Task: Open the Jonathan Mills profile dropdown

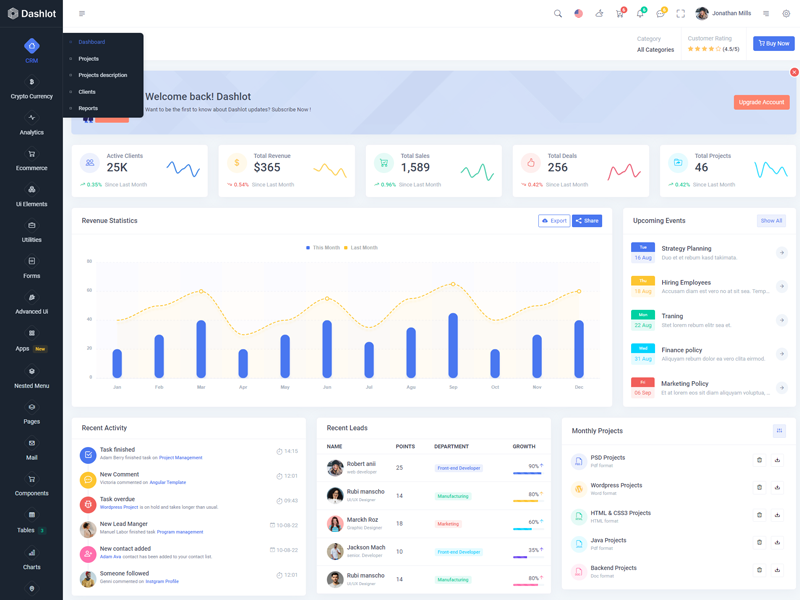Action: 724,14
